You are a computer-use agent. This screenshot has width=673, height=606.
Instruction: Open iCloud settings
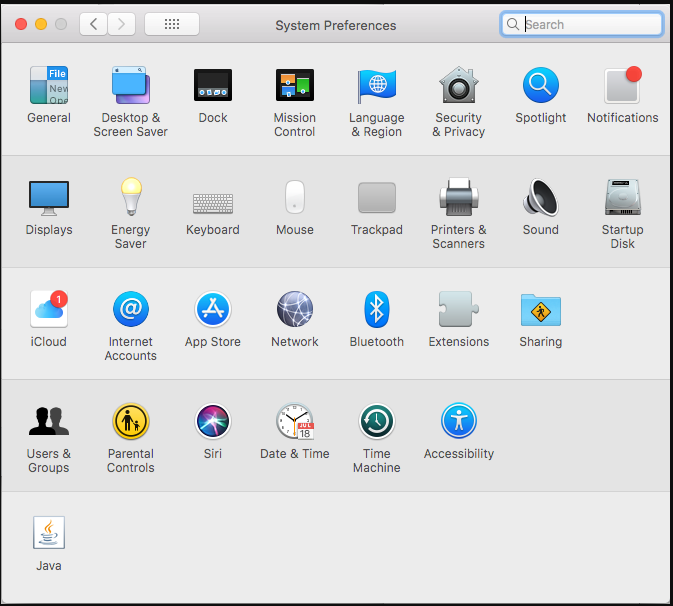pyautogui.click(x=48, y=310)
